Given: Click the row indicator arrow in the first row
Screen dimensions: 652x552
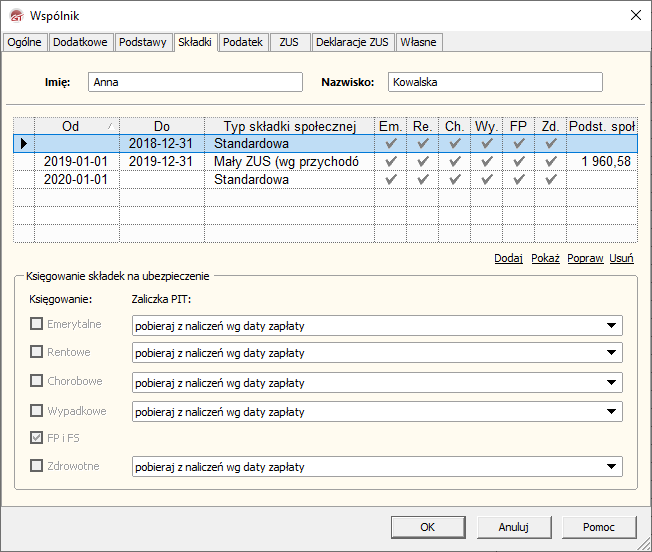Looking at the screenshot, I should [x=23, y=144].
